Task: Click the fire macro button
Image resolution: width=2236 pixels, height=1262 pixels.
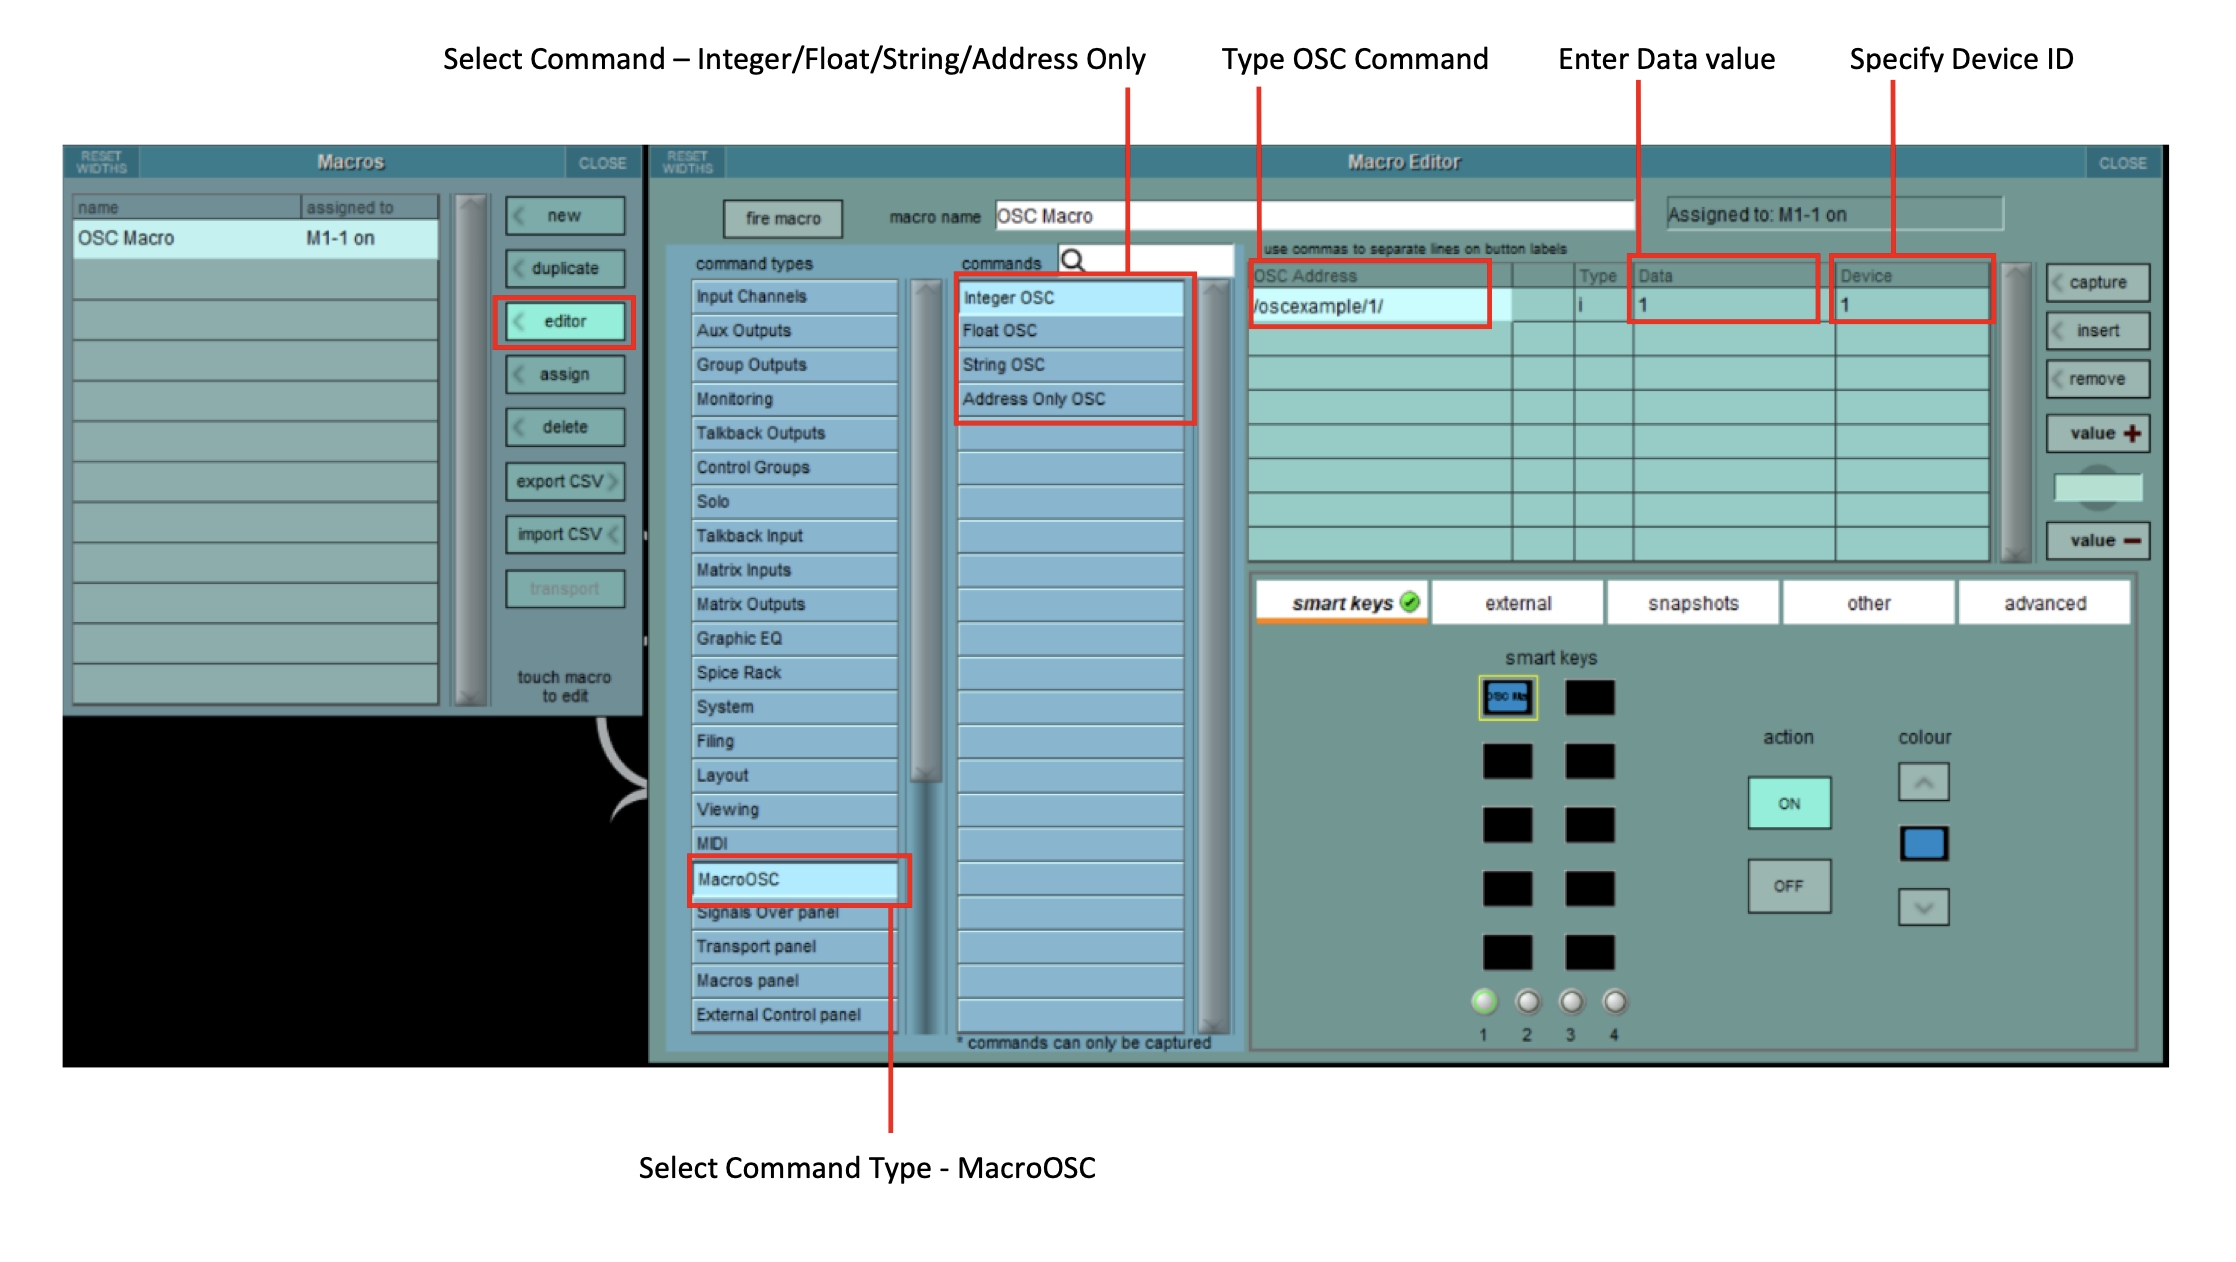Action: click(783, 218)
